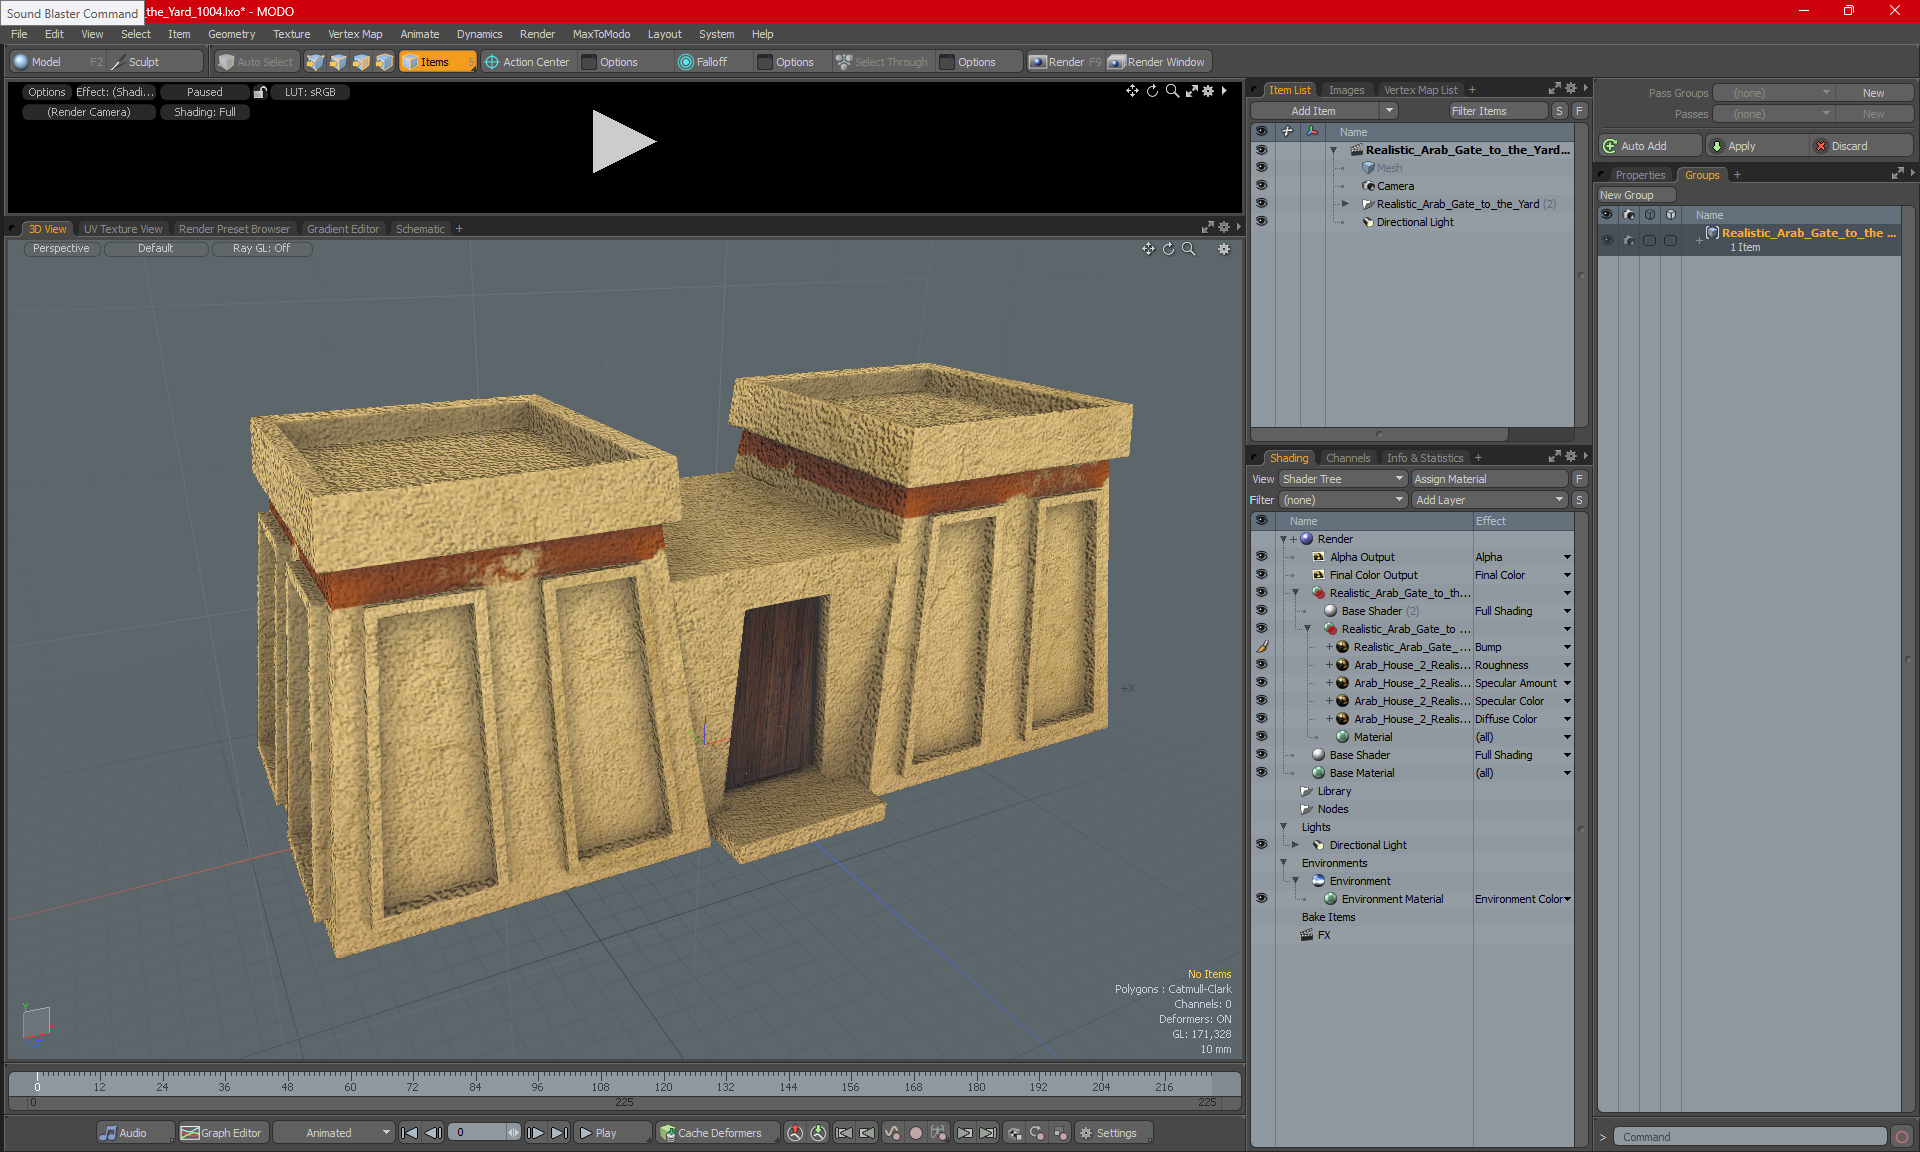Hide Alpha Output shader layer

pos(1261,557)
